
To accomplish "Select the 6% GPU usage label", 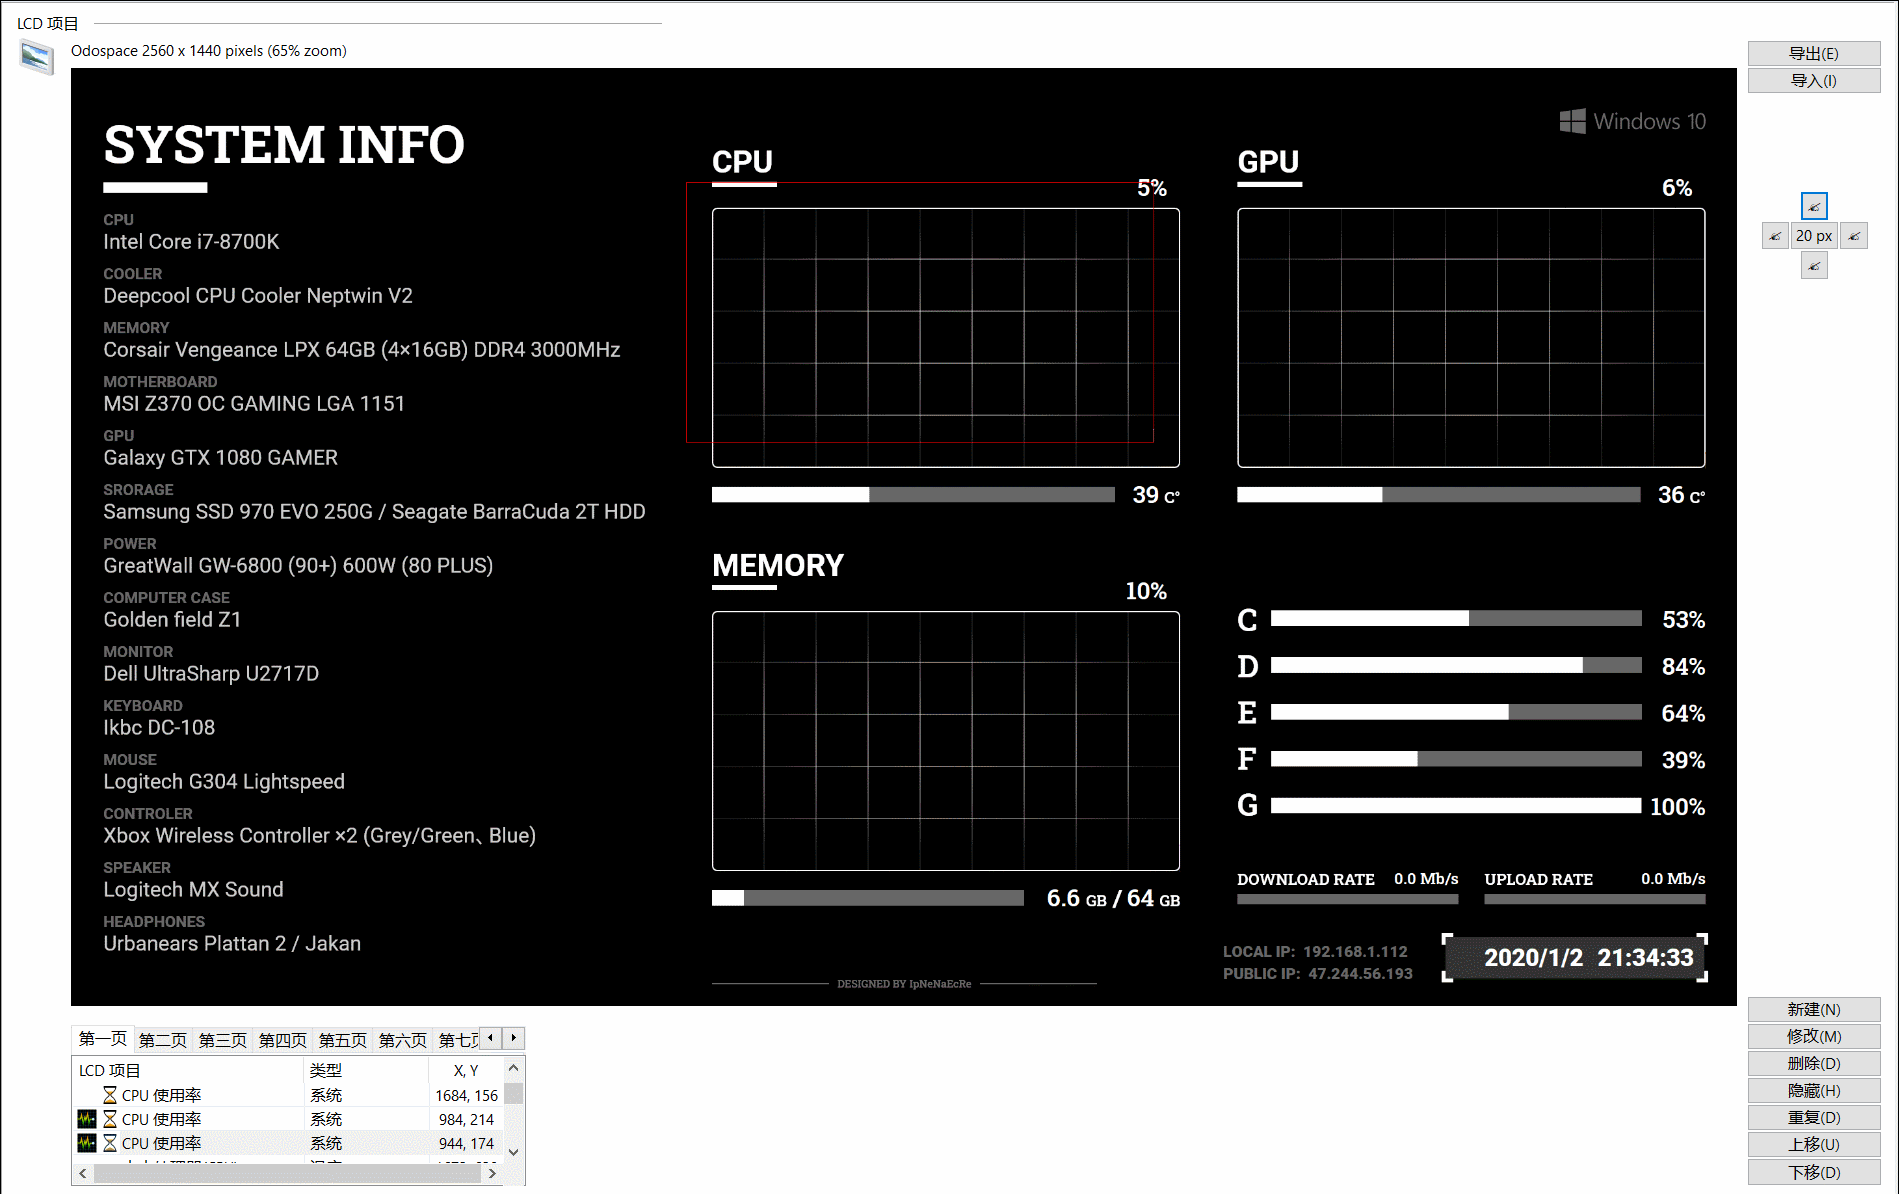I will tap(1677, 188).
